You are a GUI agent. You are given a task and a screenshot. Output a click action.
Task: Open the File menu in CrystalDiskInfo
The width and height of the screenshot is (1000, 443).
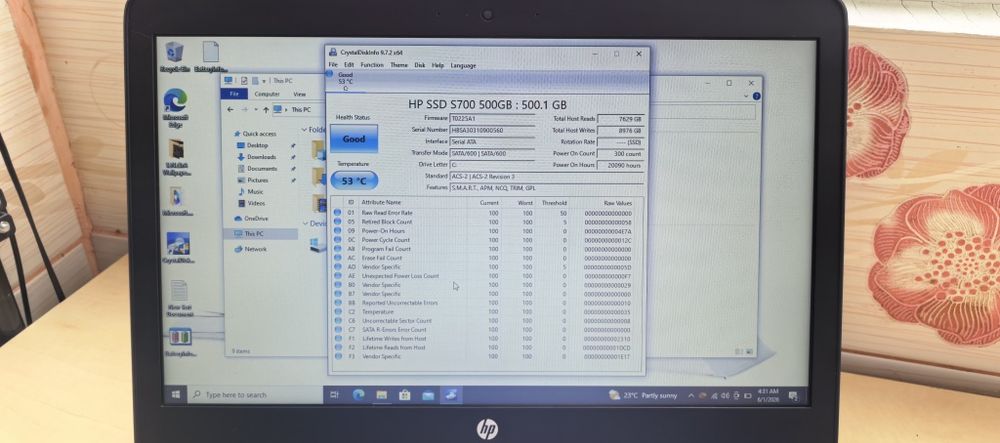(x=333, y=65)
